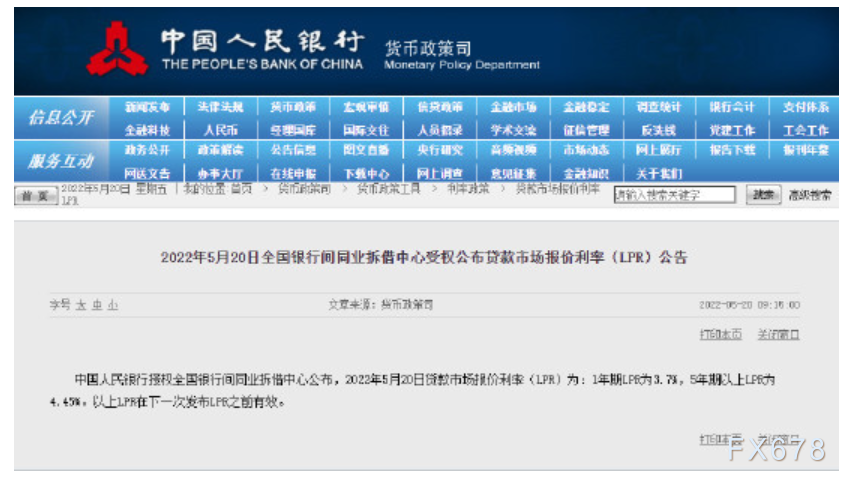
Task: Click the 信息公开 section header
Action: coord(61,117)
